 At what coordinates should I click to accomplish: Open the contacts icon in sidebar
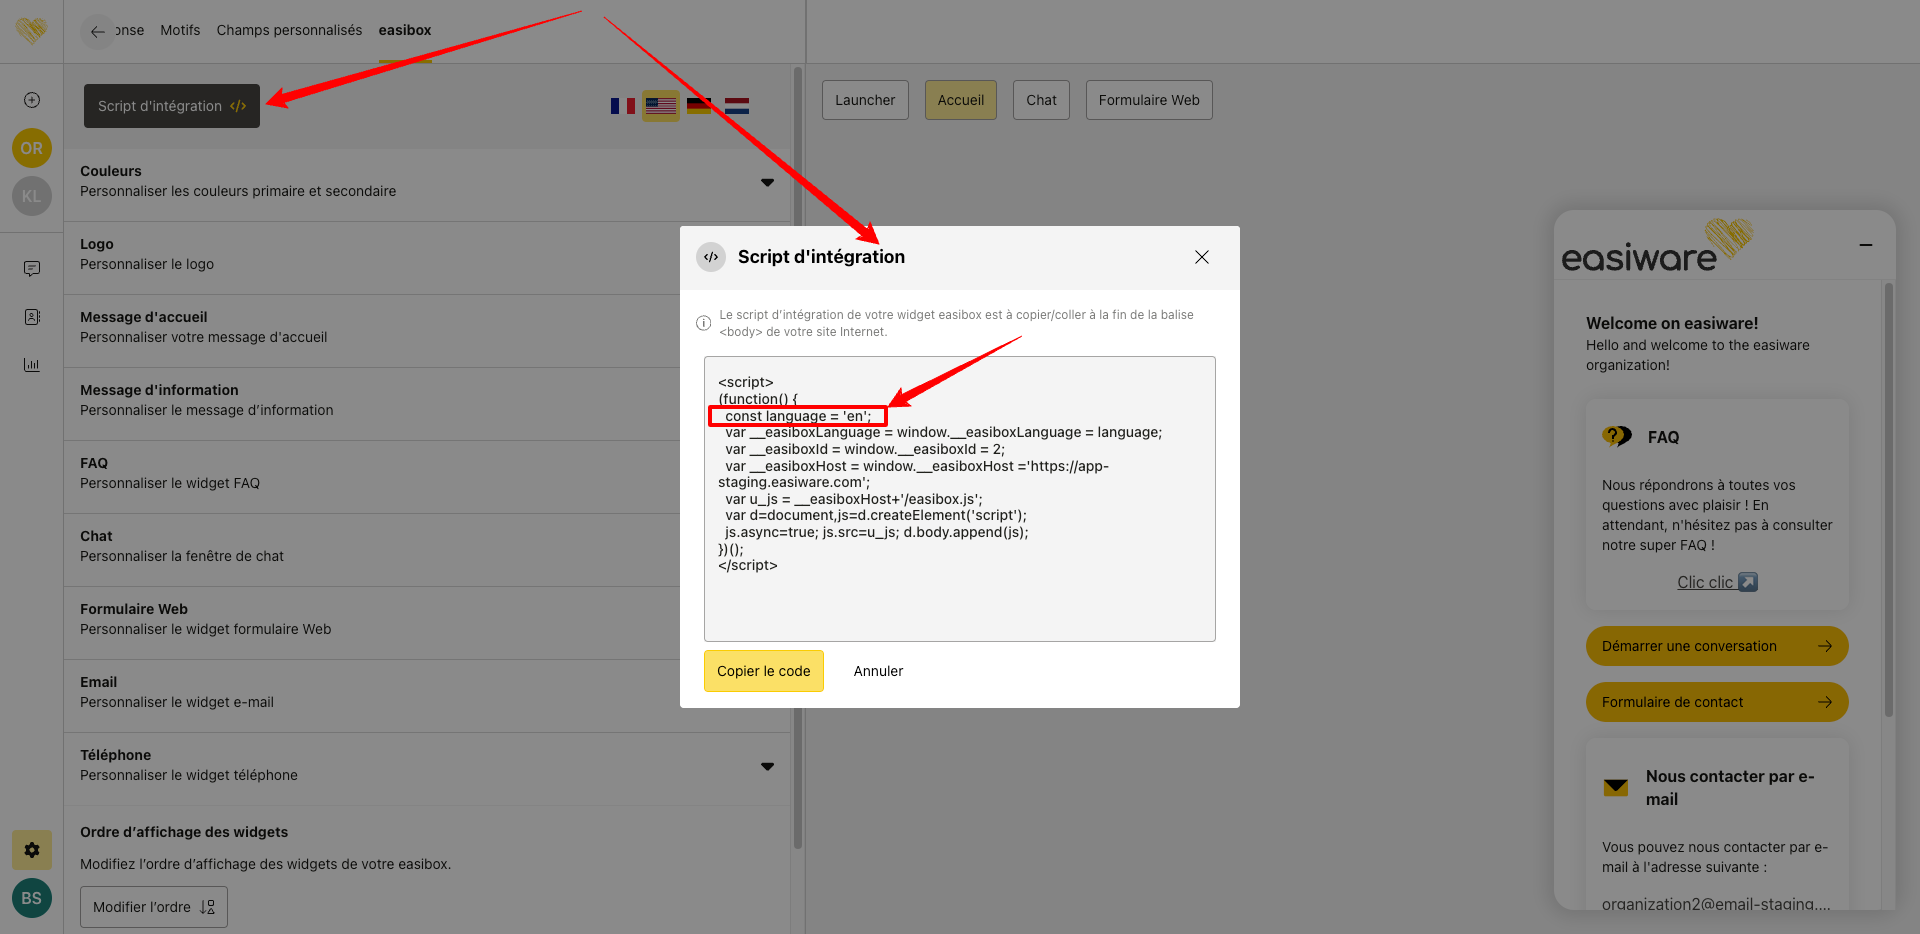click(x=32, y=317)
